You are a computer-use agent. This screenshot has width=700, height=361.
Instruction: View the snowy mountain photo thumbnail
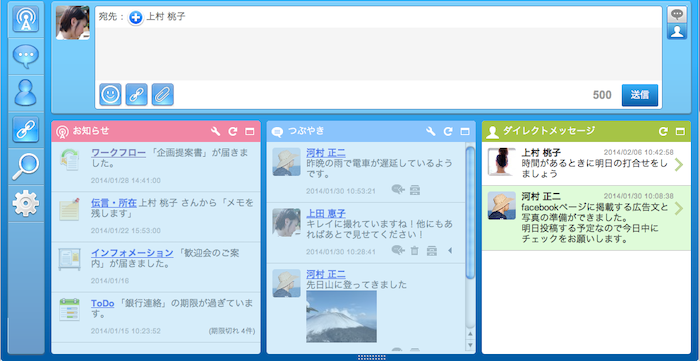(342, 316)
